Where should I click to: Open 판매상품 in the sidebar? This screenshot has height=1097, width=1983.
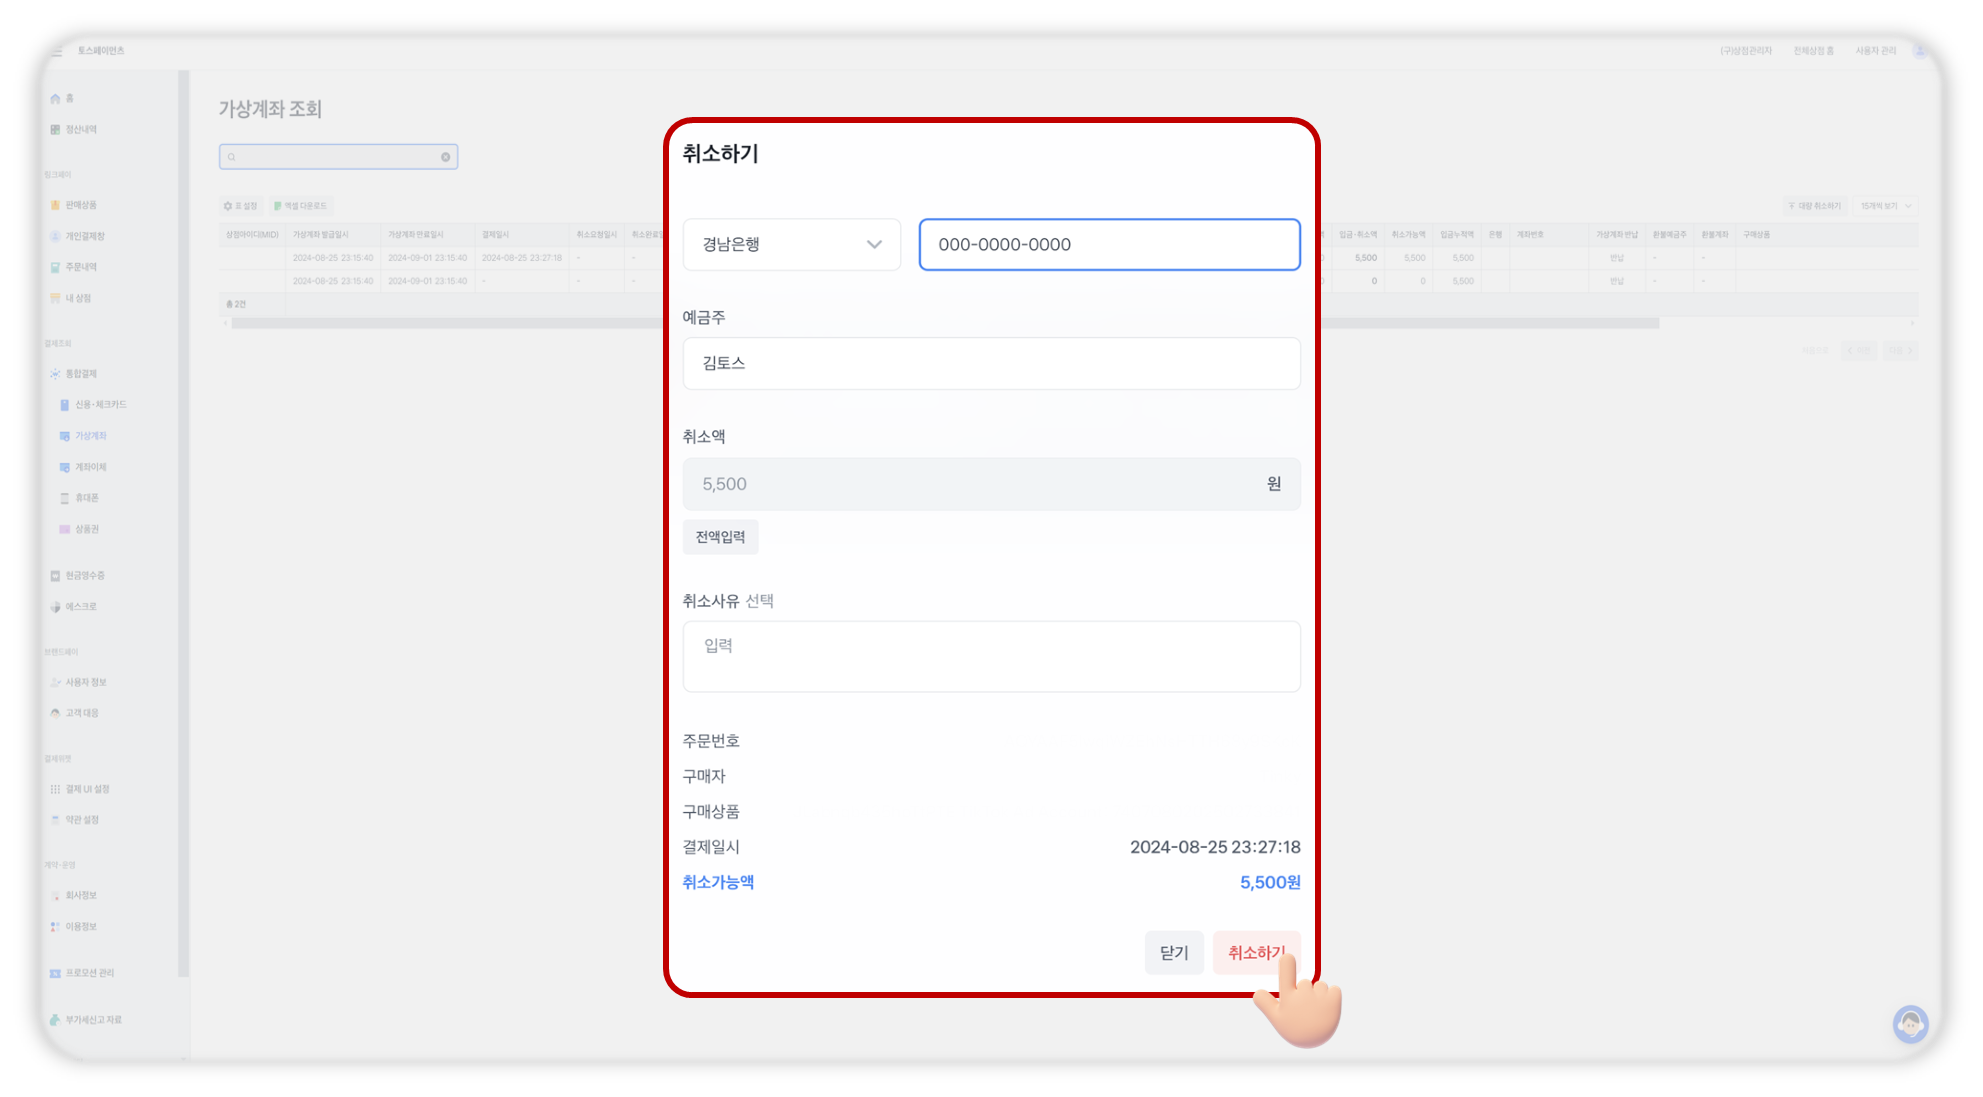pyautogui.click(x=80, y=205)
